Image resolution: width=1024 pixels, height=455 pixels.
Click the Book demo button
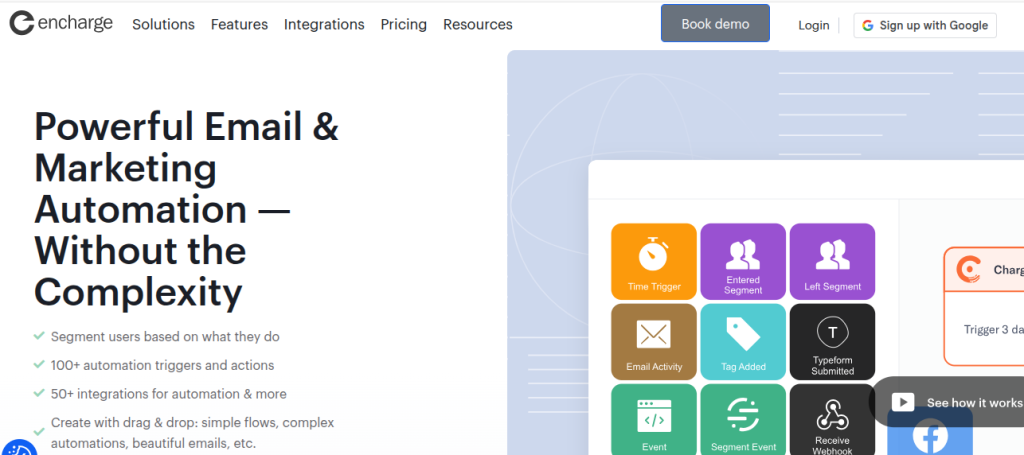(x=715, y=24)
